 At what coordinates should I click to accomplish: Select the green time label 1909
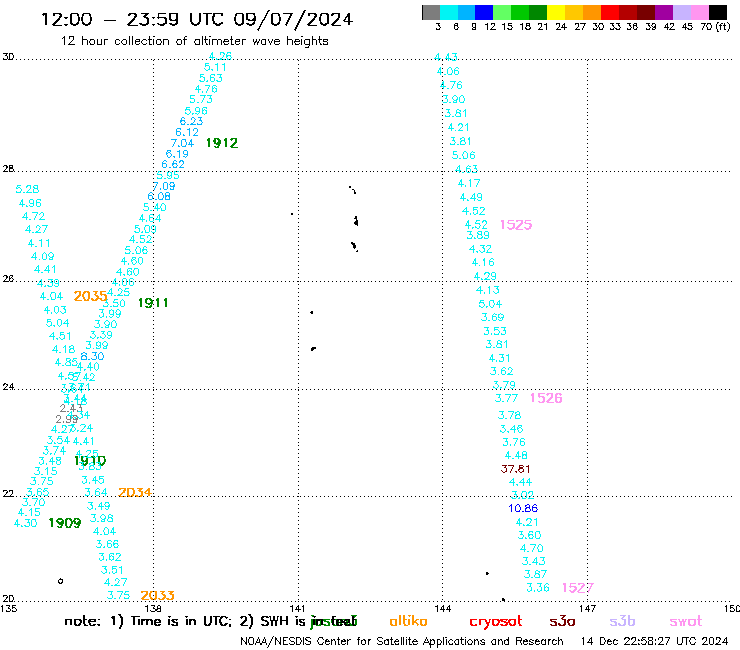tap(65, 523)
